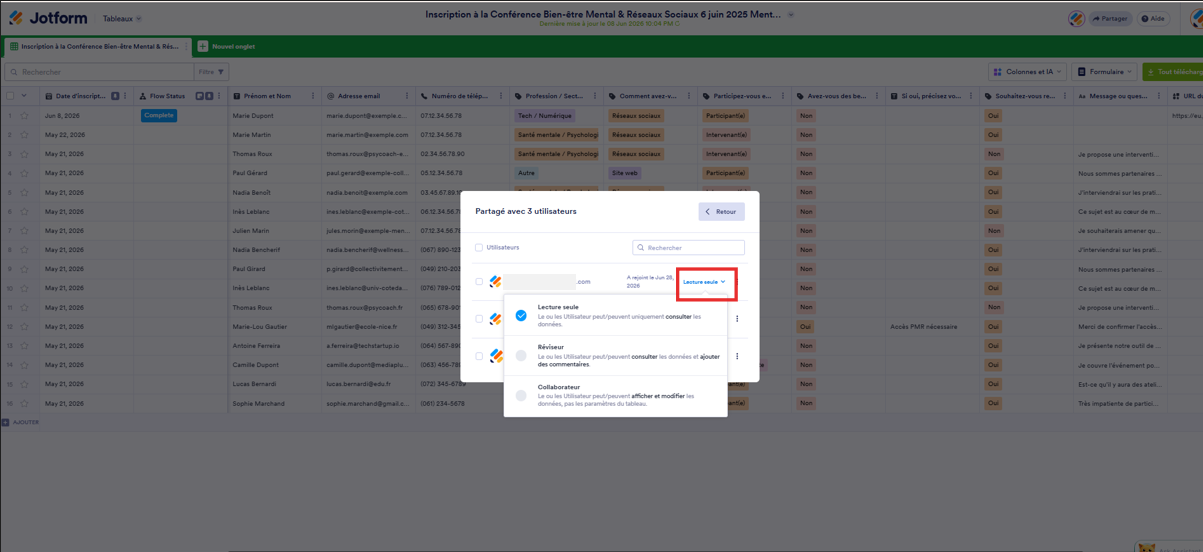Click the third shared user's Jotform avatar
1203x552 pixels.
point(495,356)
